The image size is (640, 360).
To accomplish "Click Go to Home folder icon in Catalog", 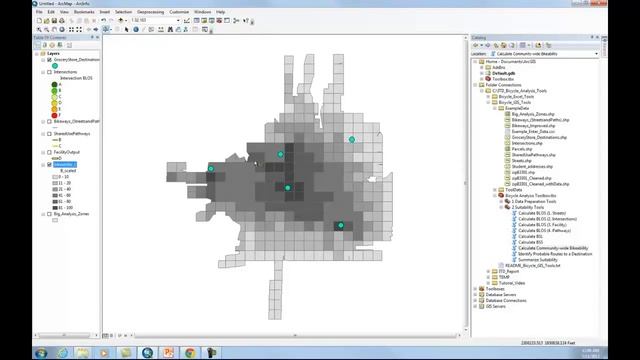I will point(504,45).
